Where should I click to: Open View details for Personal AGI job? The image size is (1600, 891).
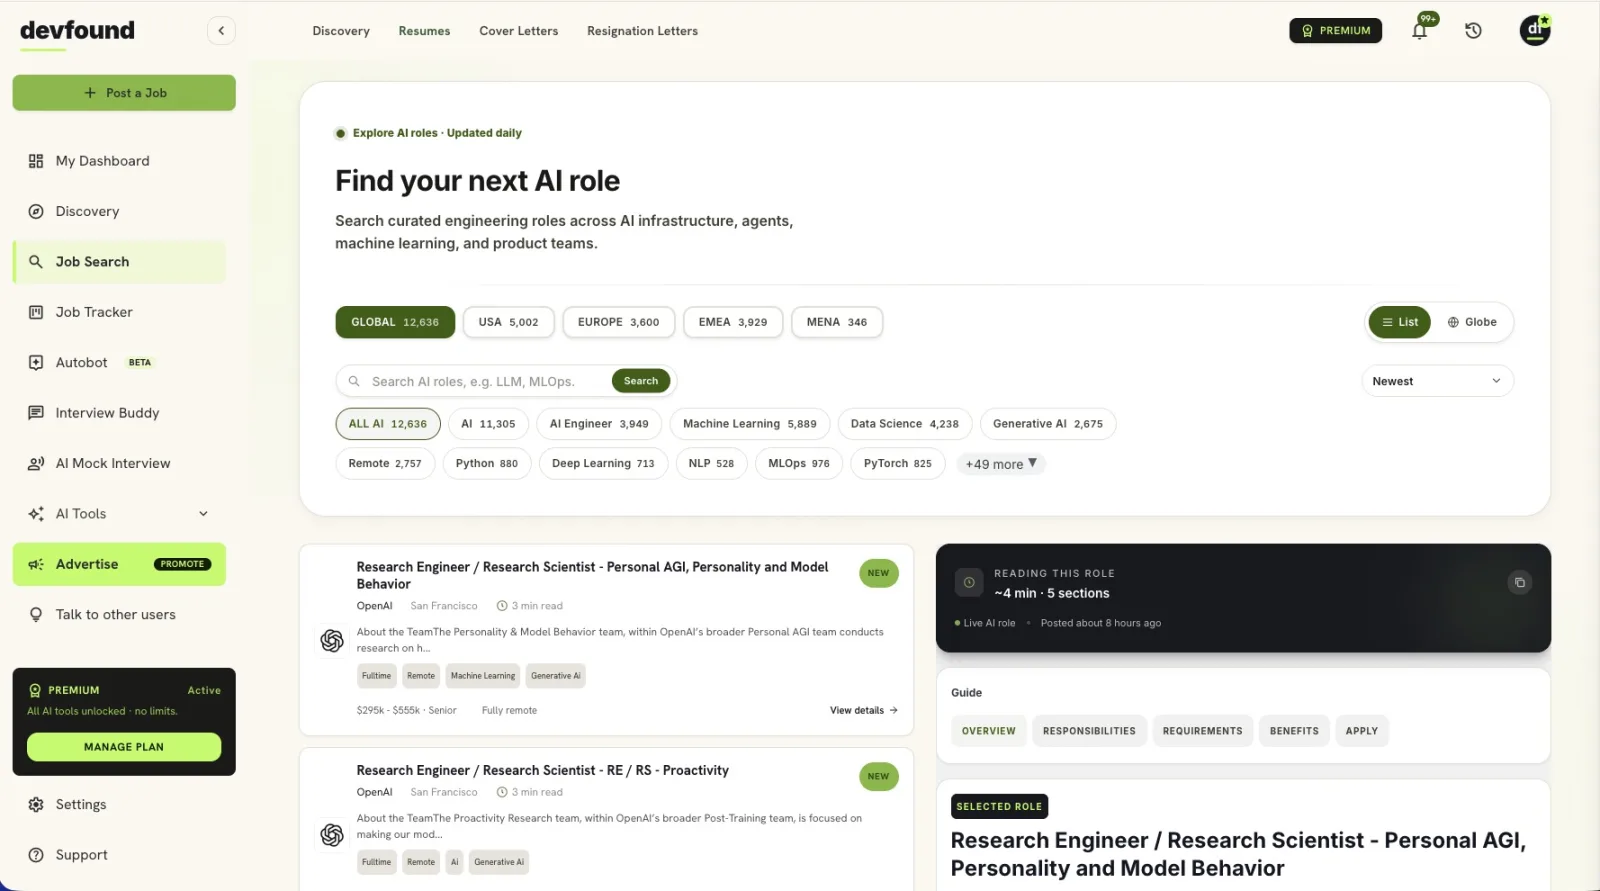[x=864, y=711]
